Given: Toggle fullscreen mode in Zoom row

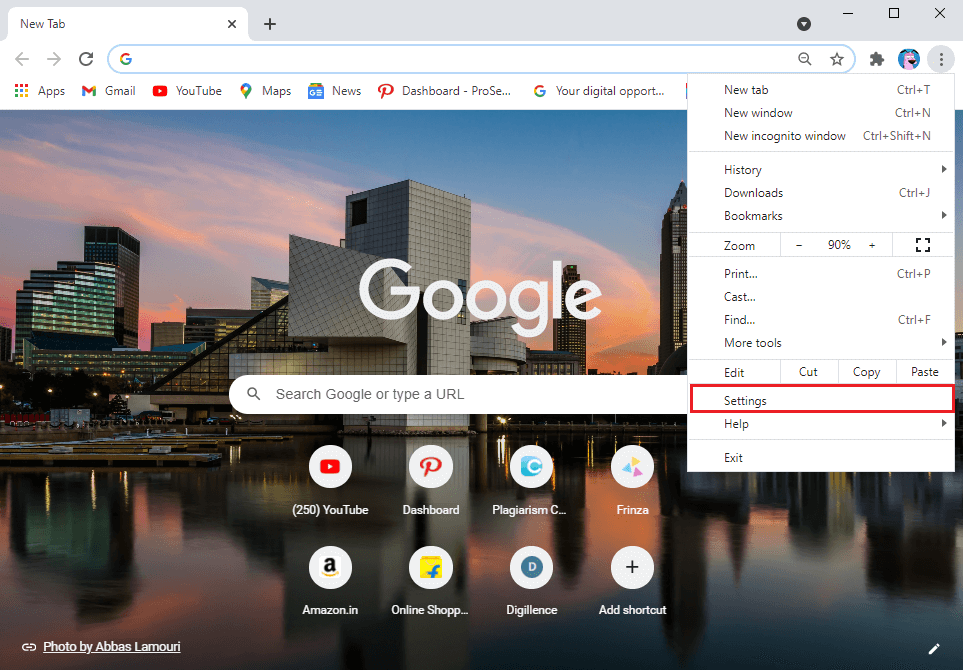Looking at the screenshot, I should click(x=922, y=245).
